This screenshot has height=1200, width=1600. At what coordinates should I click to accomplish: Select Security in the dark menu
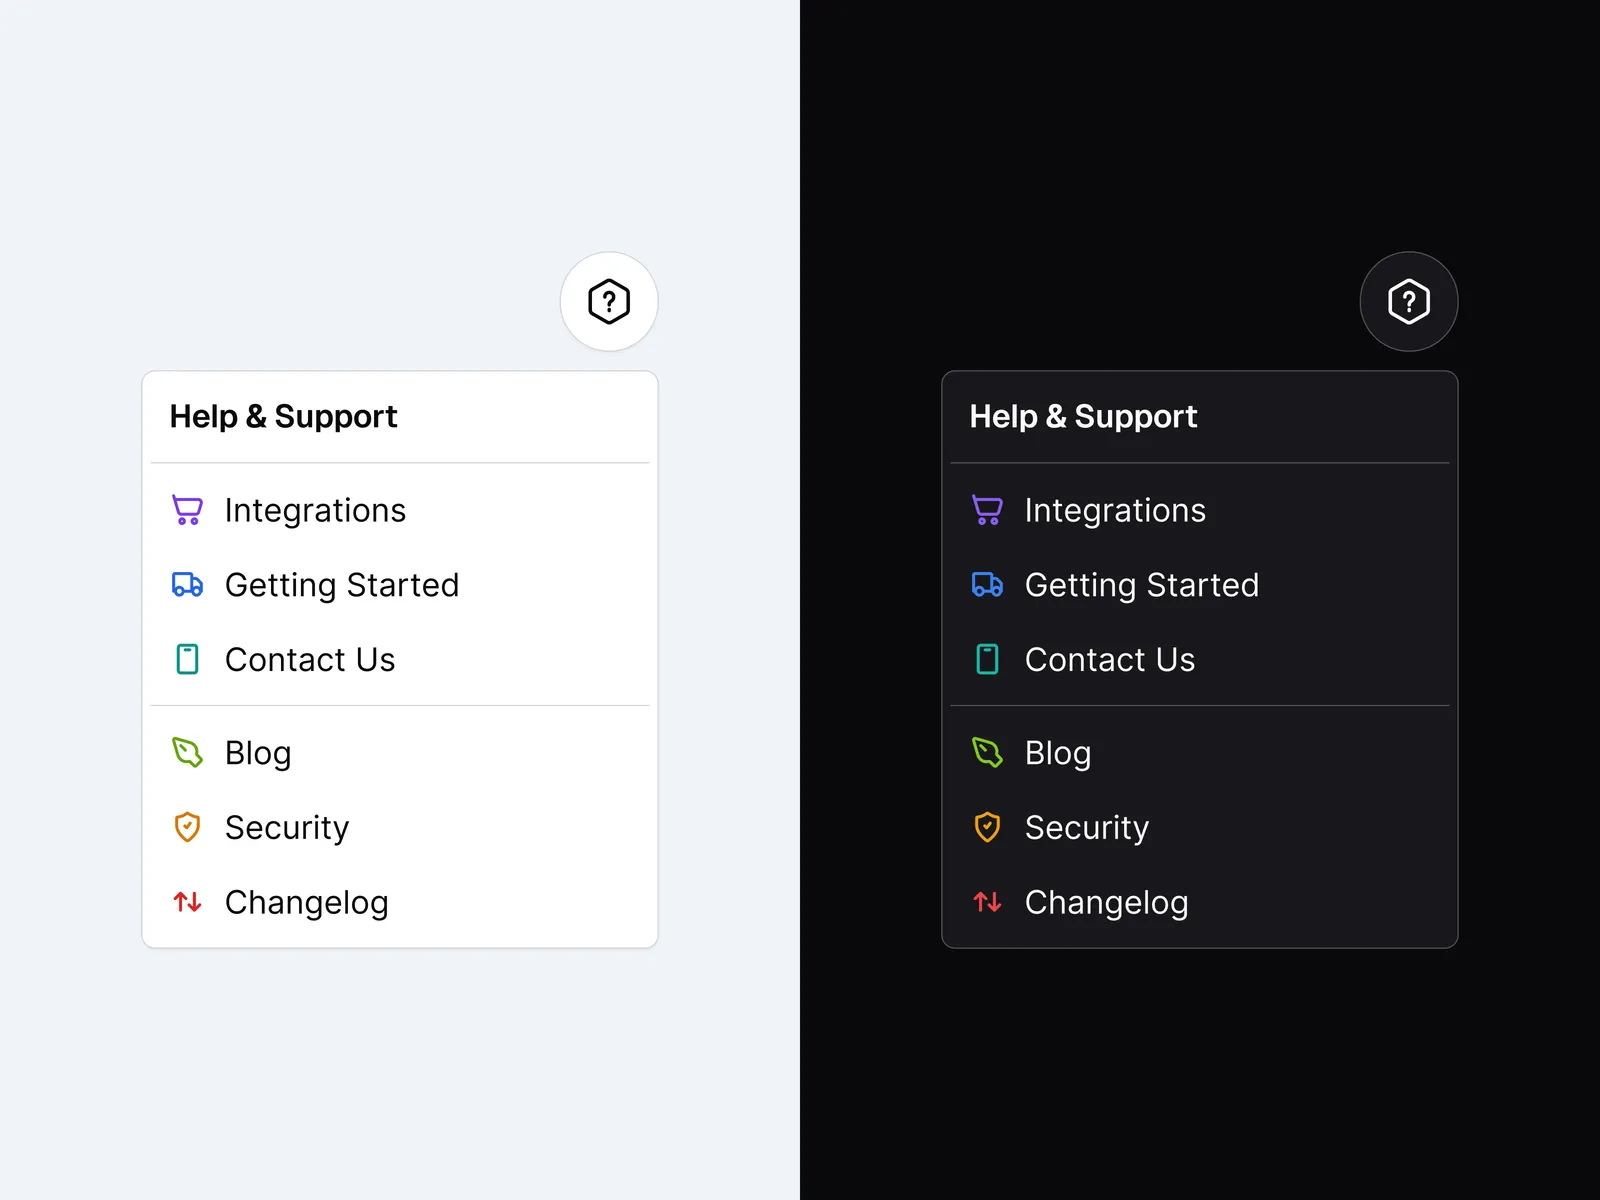coord(1086,827)
